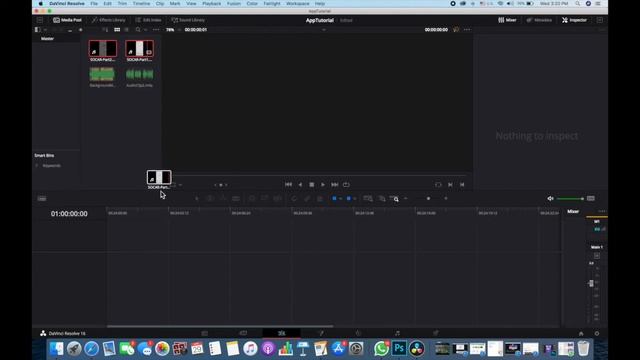Viewport: 640px width, 360px height.
Task: Switch to the Color page
Action: (x=358, y=333)
